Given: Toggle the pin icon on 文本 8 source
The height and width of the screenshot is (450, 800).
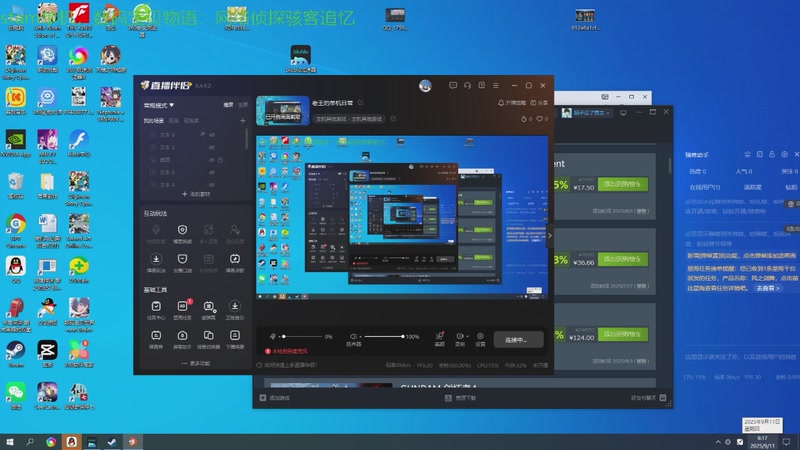Looking at the screenshot, I should click(x=203, y=135).
